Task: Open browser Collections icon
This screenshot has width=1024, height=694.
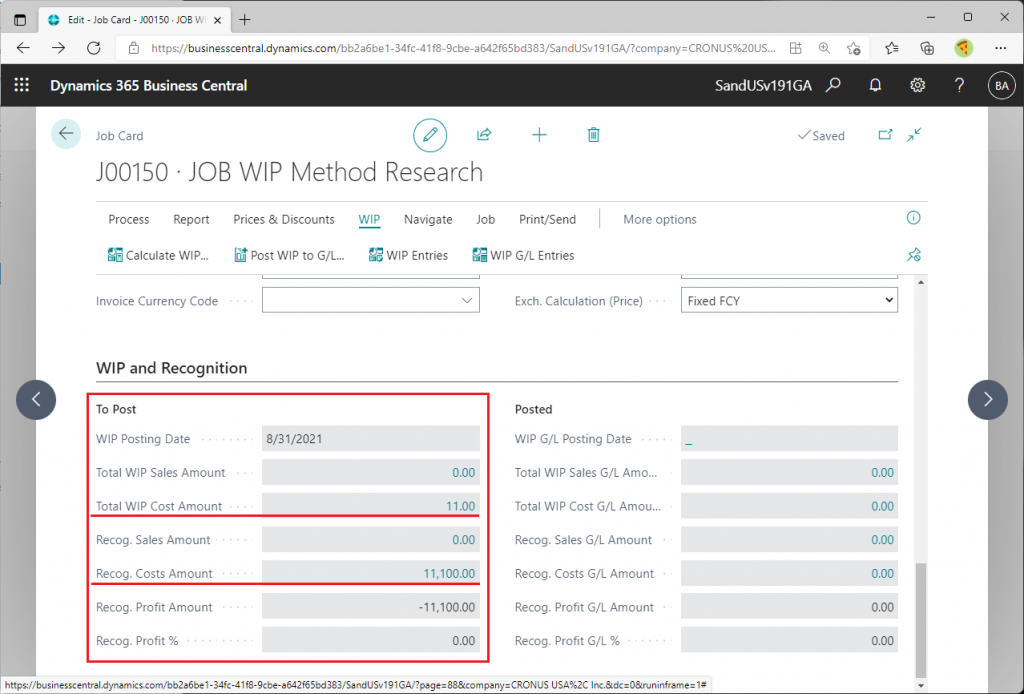Action: 927,48
